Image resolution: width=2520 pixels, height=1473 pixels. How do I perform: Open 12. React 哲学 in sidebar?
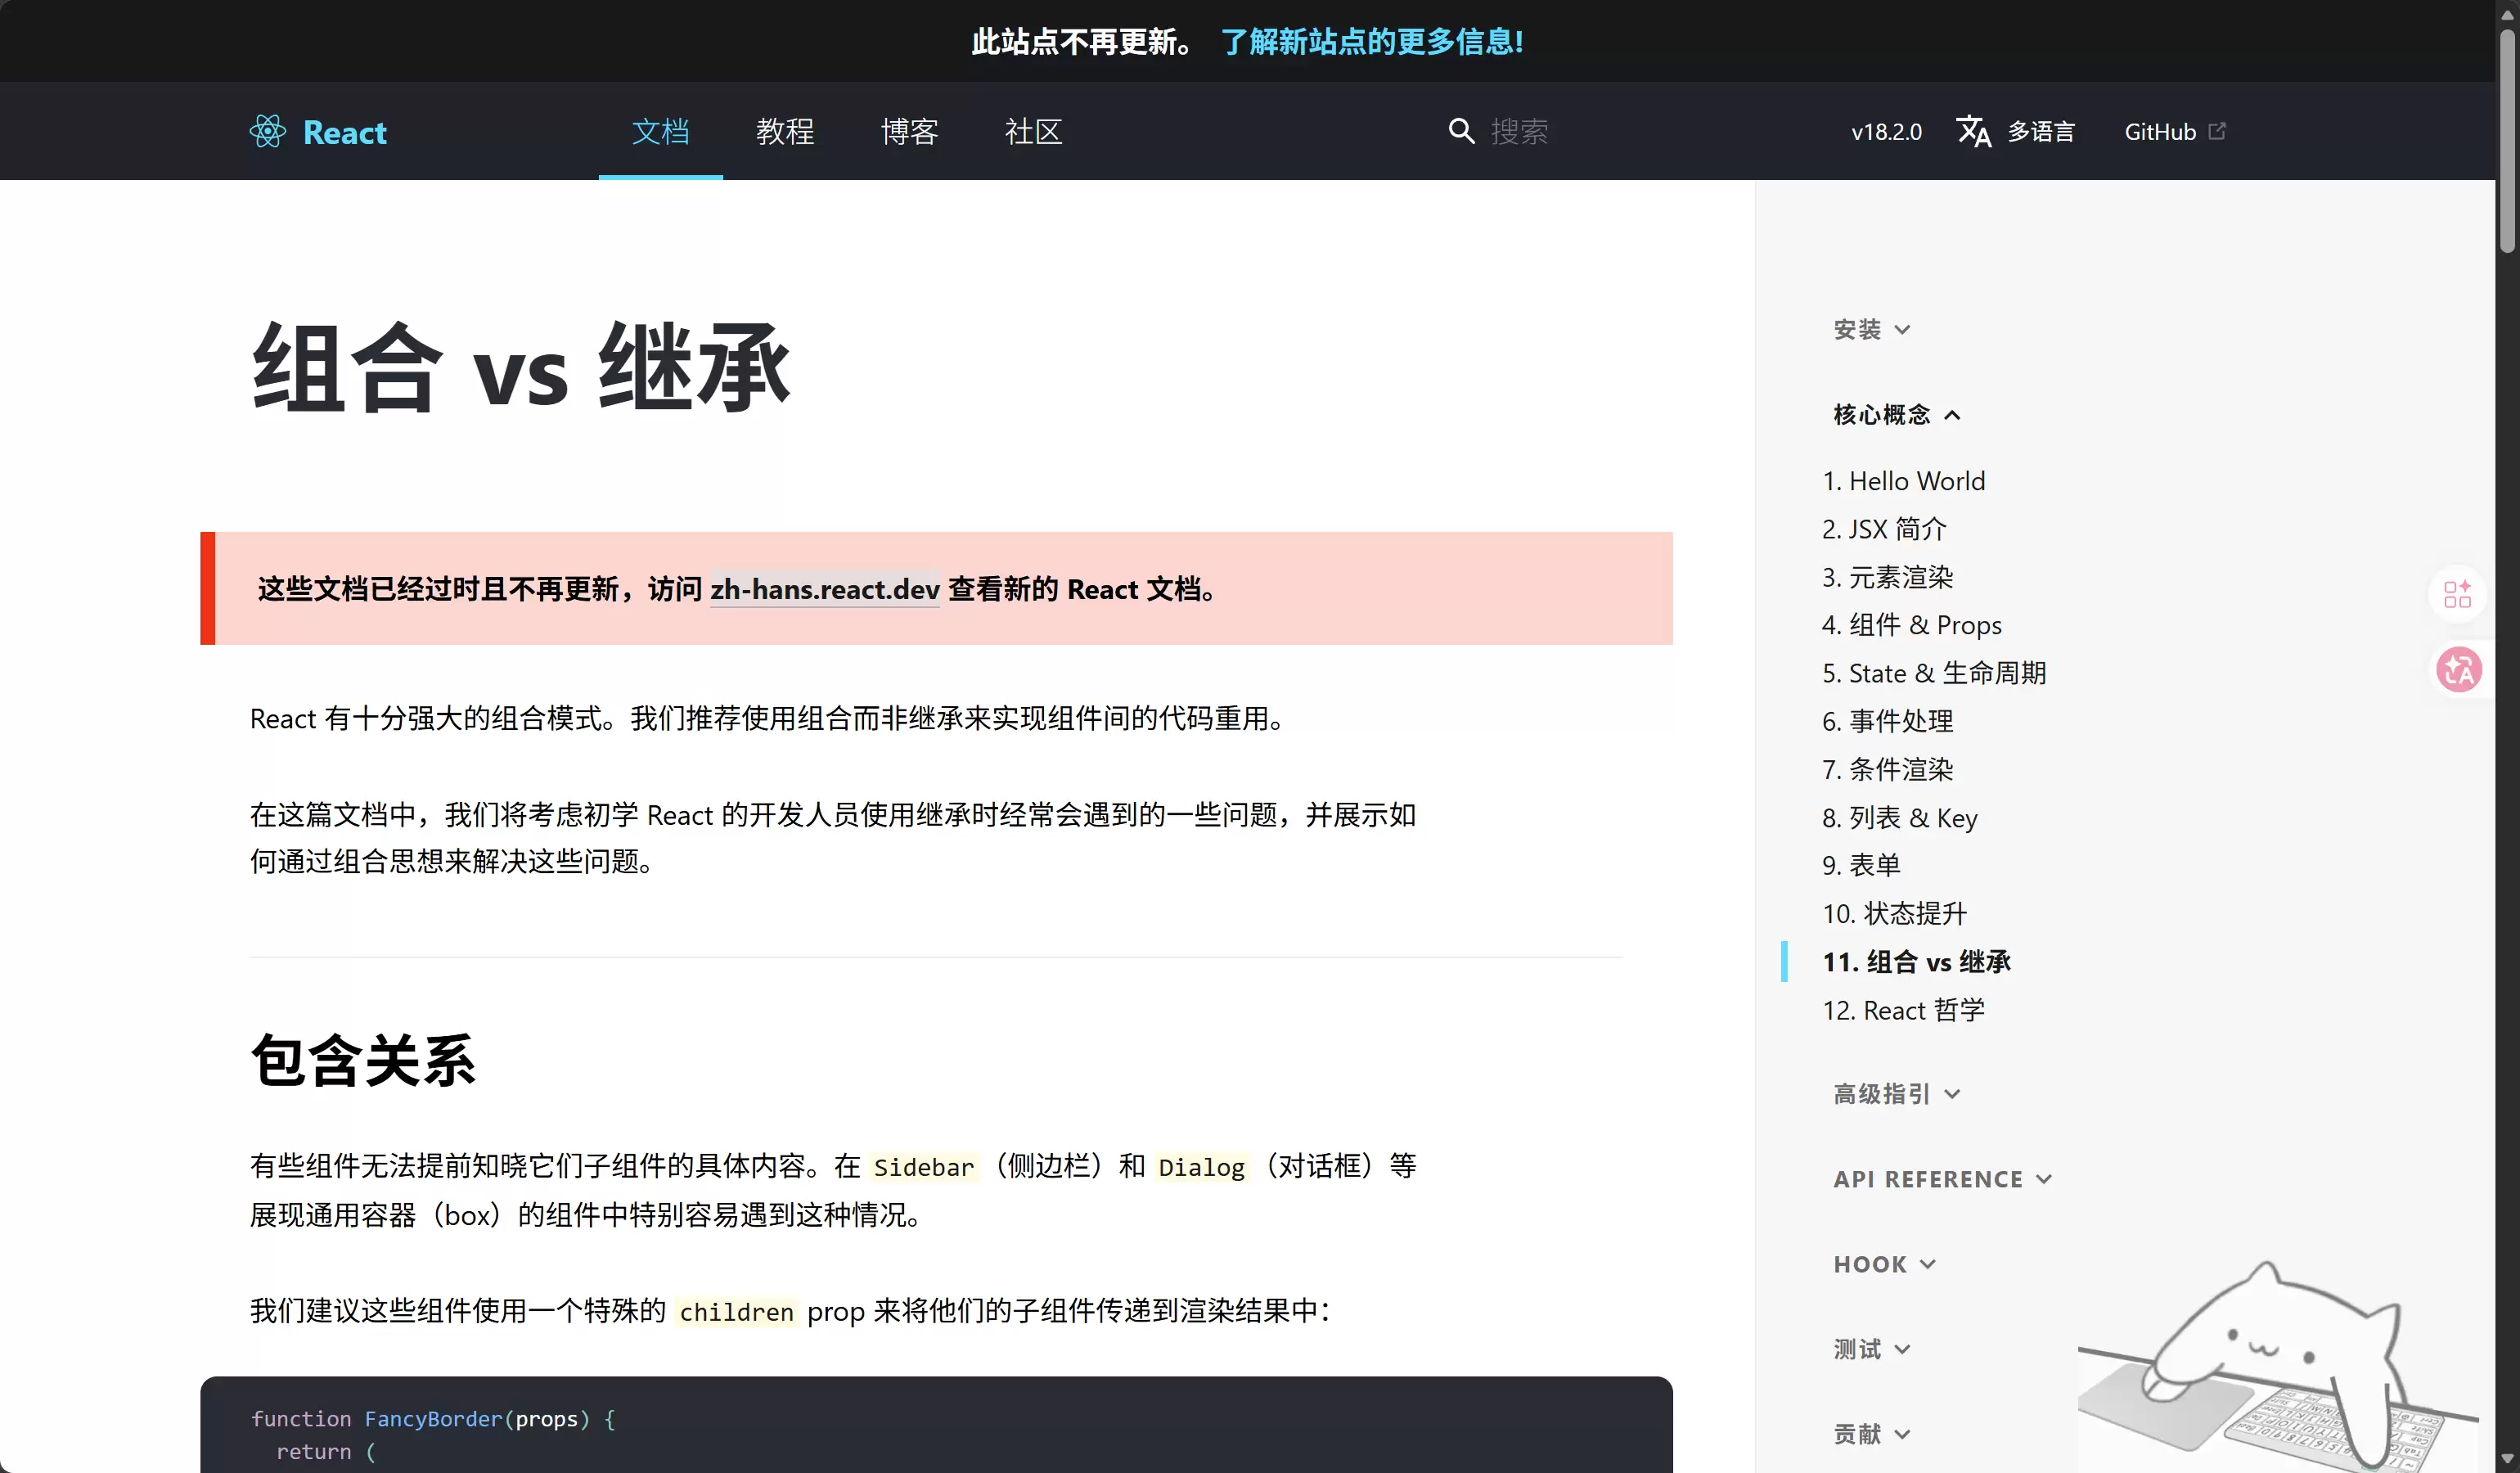click(x=1903, y=1009)
